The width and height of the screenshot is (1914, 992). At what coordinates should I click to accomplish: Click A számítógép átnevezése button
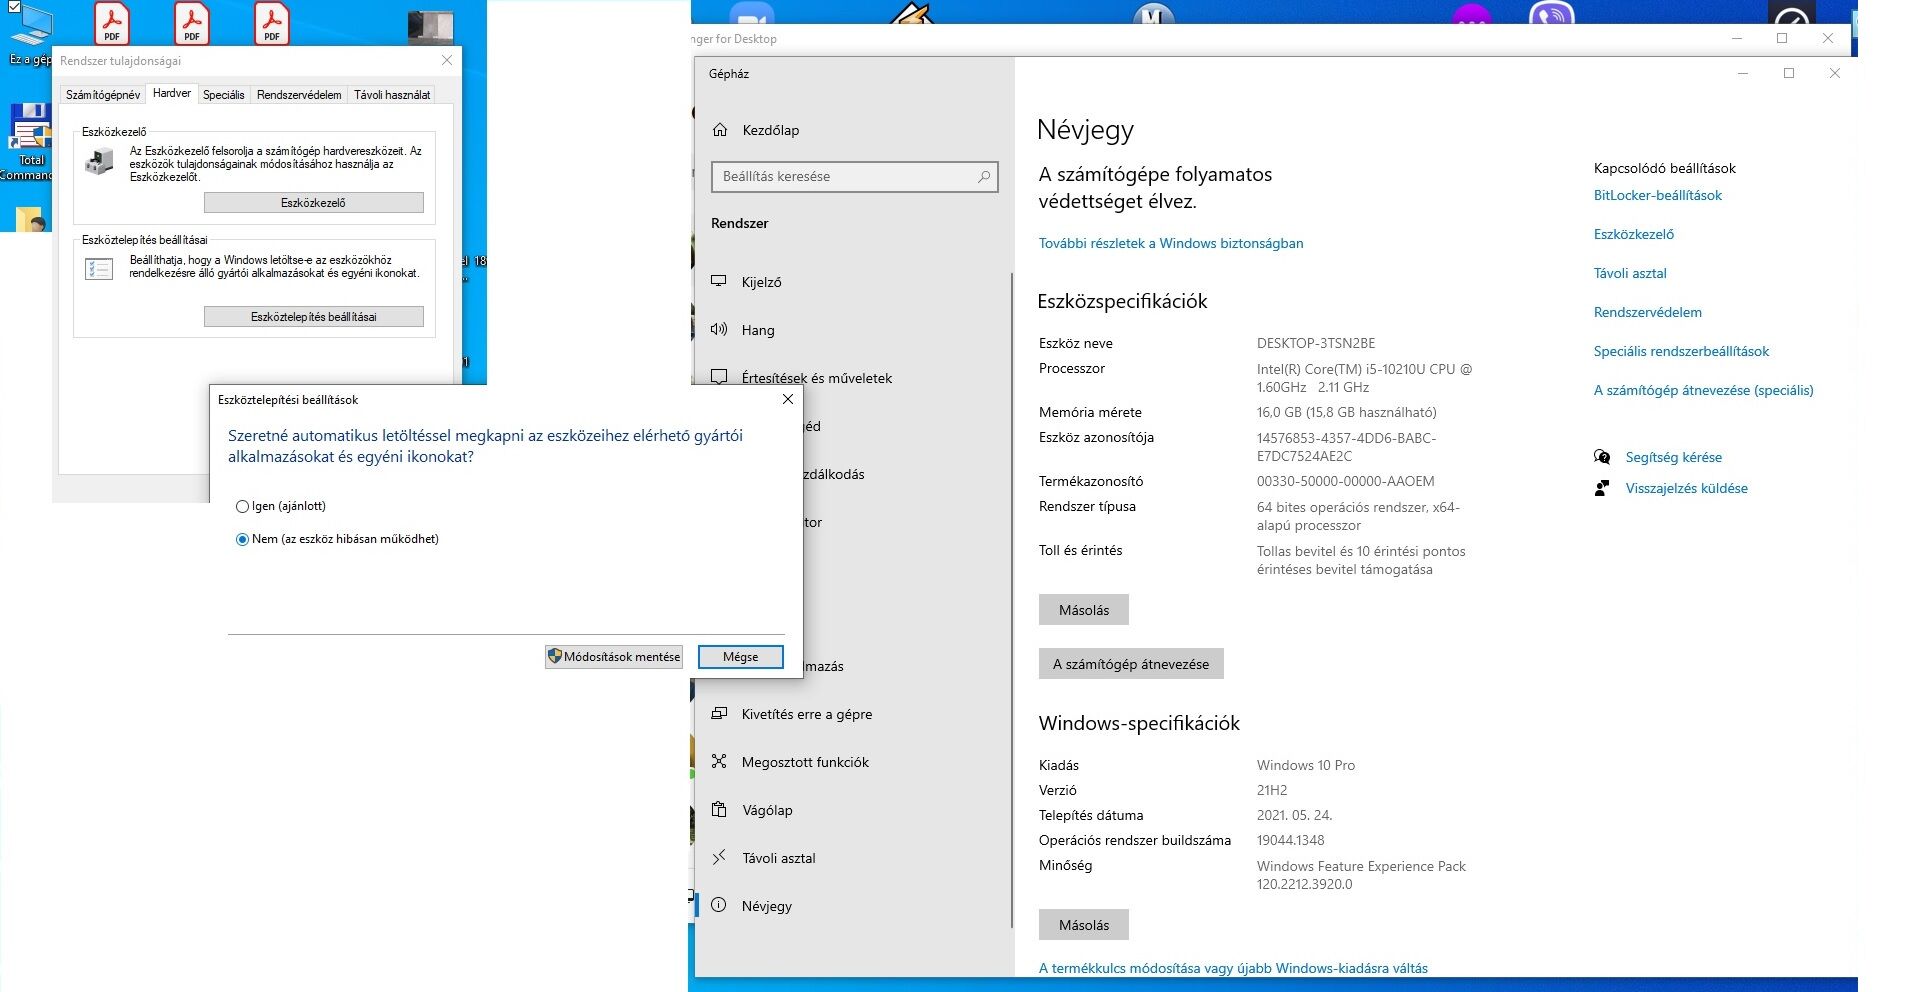coord(1131,664)
